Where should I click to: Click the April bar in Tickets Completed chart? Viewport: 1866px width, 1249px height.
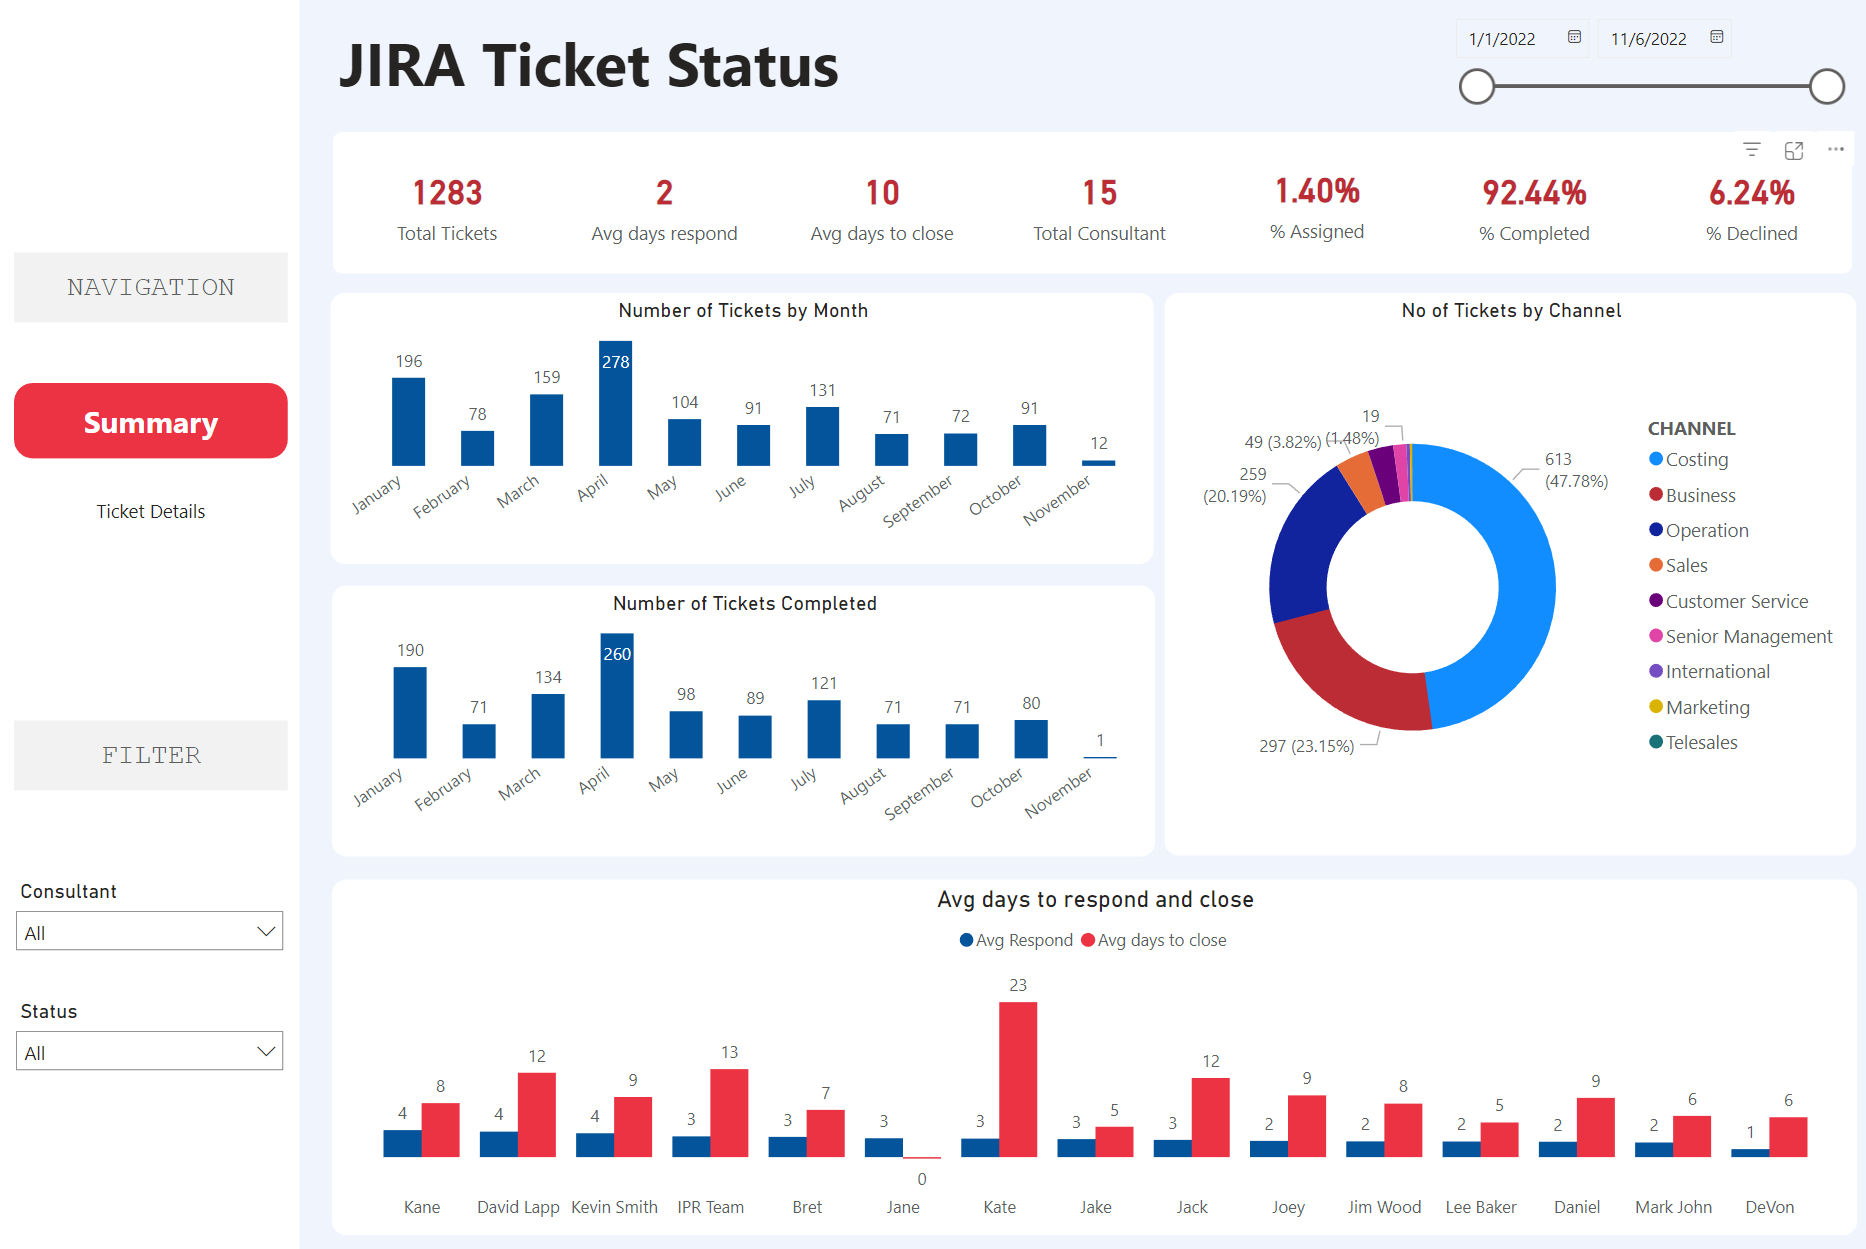pyautogui.click(x=617, y=696)
